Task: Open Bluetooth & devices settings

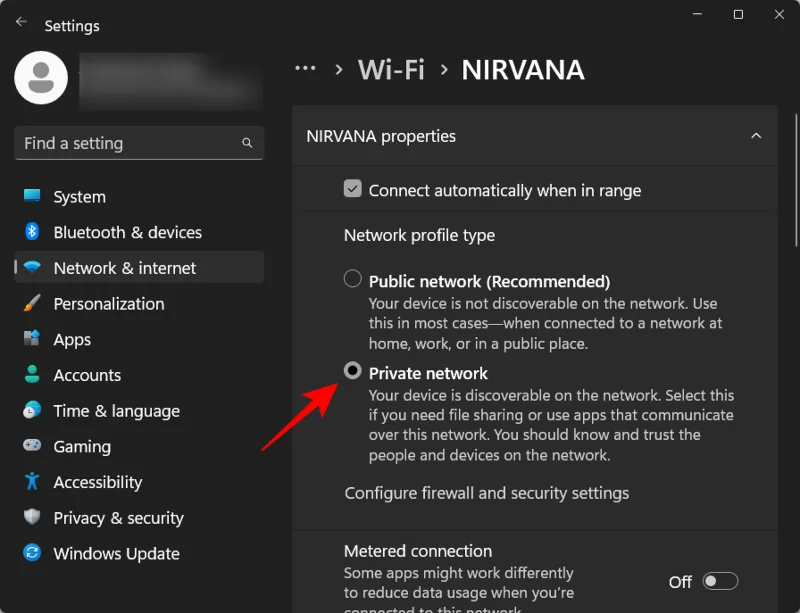Action: tap(139, 232)
